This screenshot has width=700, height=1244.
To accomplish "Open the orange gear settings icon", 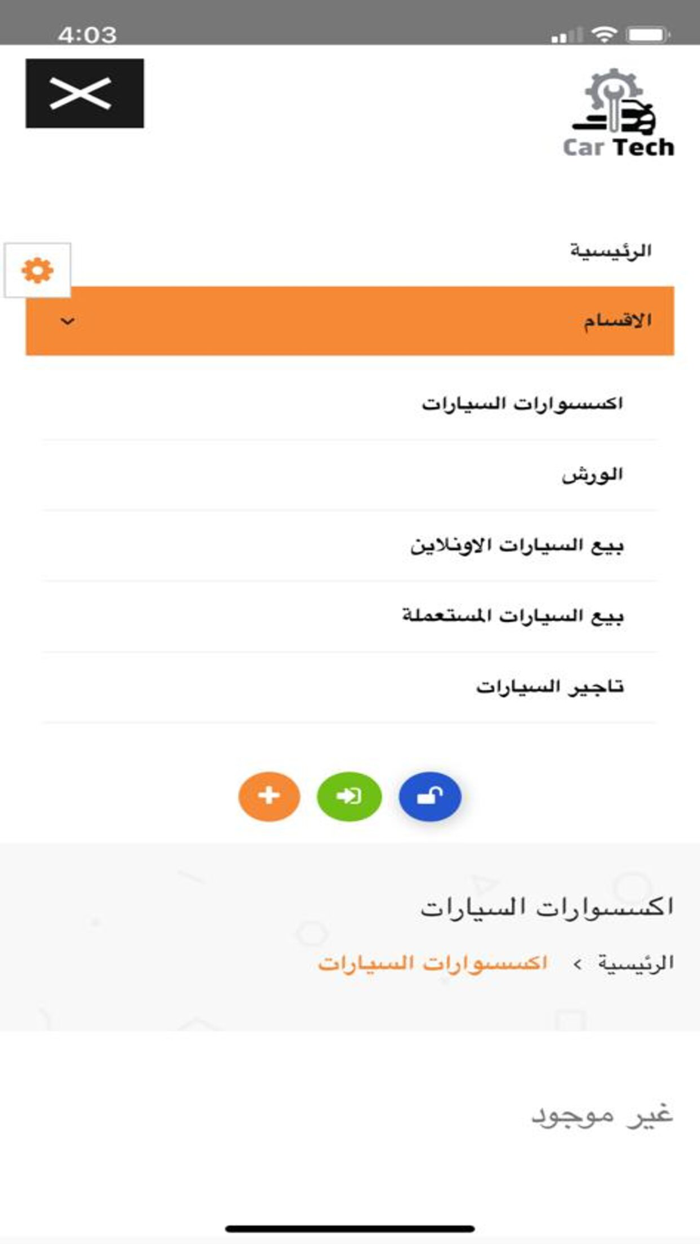I will click(38, 270).
